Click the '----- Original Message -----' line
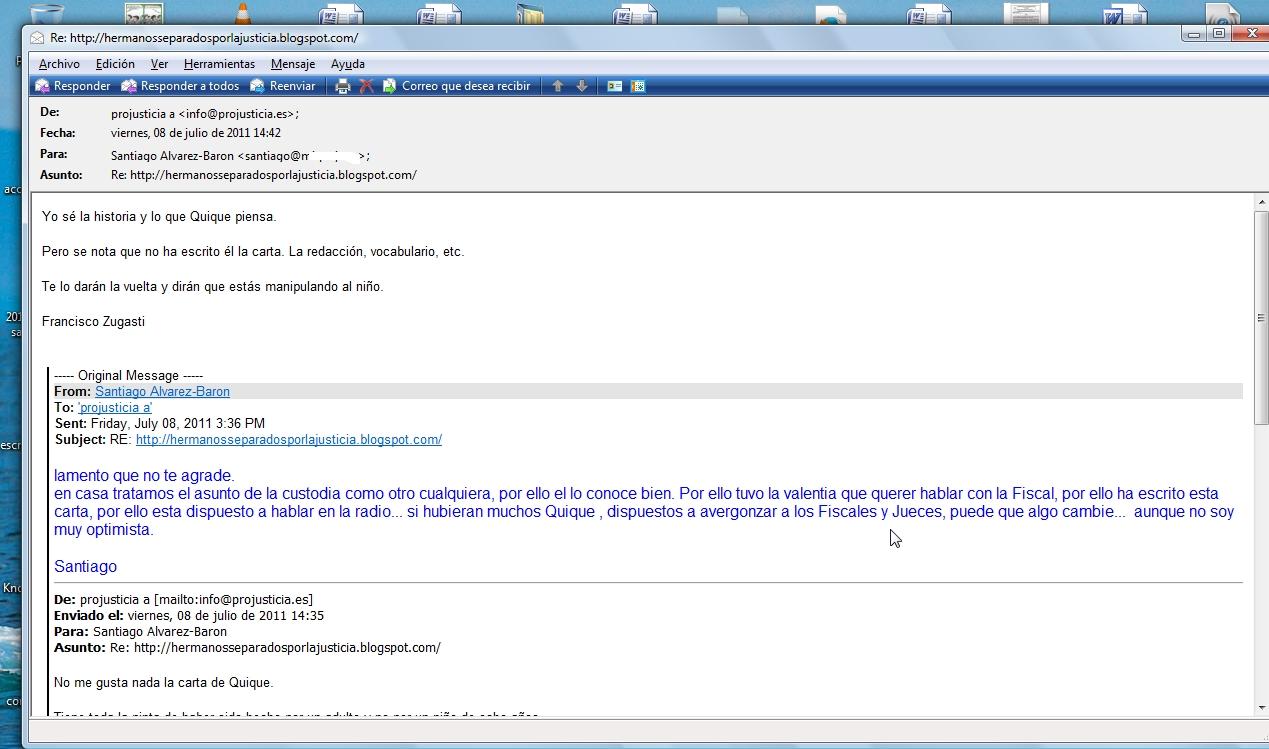 [129, 376]
